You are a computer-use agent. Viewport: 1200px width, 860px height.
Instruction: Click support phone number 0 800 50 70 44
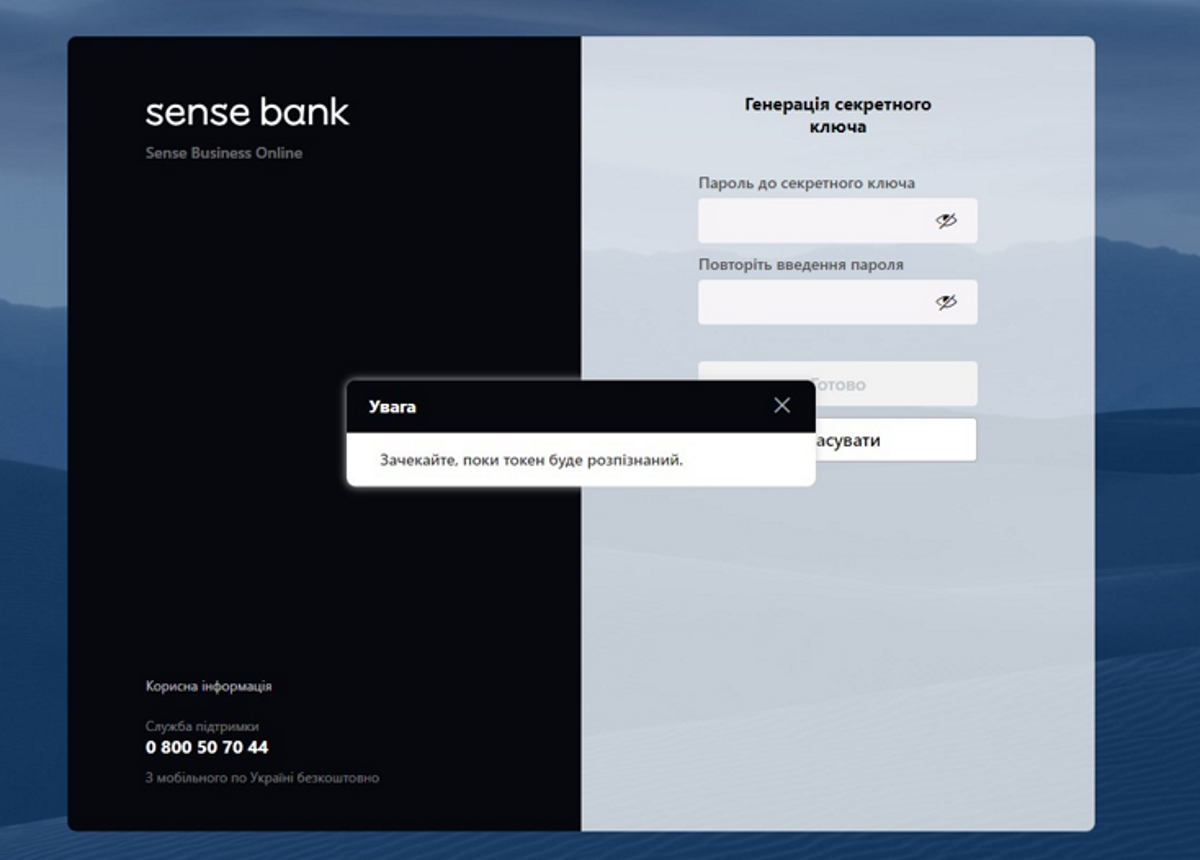coord(207,747)
